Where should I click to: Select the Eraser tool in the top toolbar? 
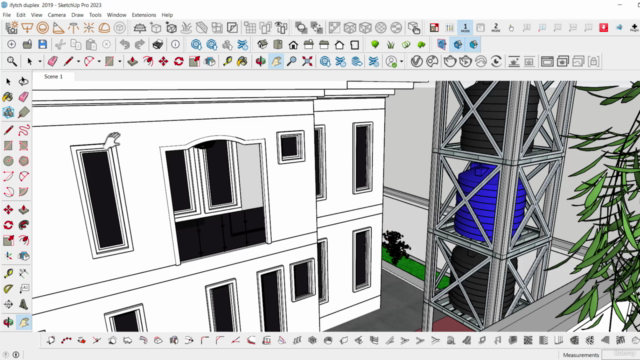(53, 61)
